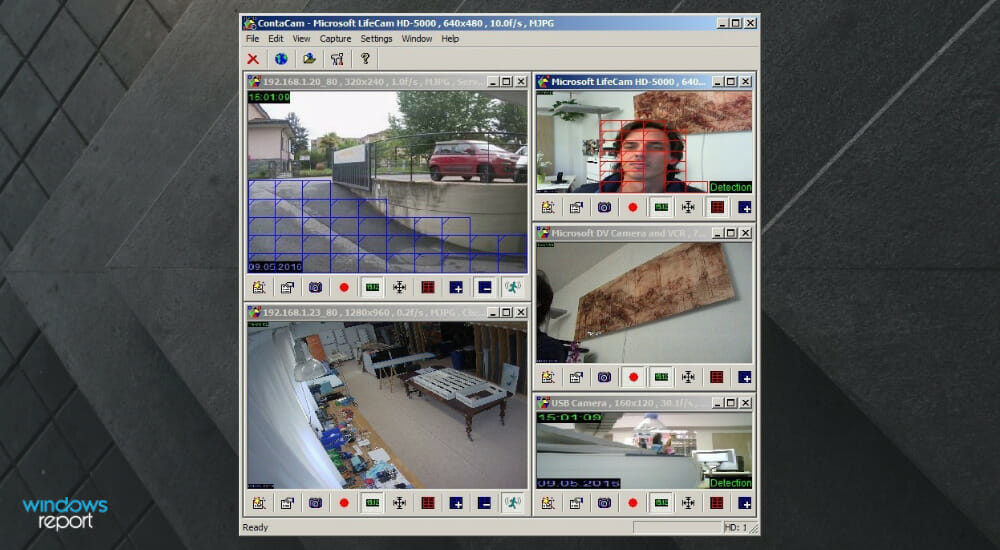This screenshot has height=550, width=1000.
Task: Click the "Ready" status bar text
Action: (x=255, y=528)
